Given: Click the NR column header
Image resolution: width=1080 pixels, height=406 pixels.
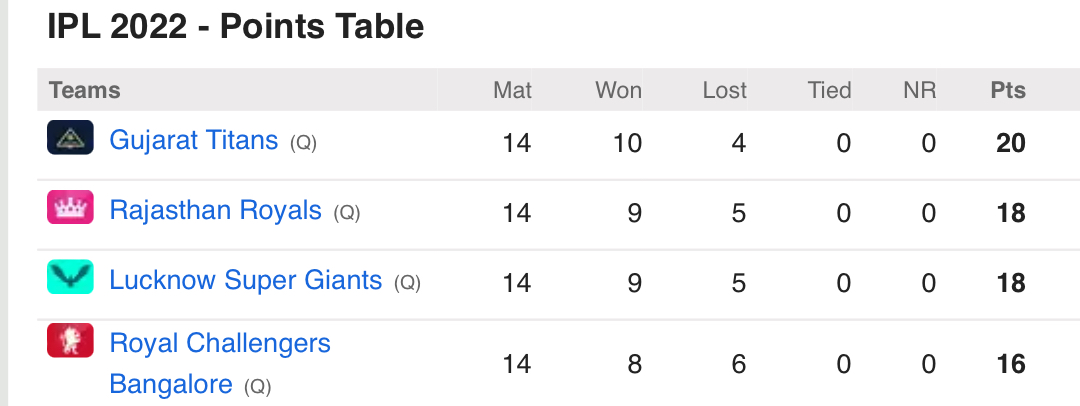Looking at the screenshot, I should click(x=920, y=90).
